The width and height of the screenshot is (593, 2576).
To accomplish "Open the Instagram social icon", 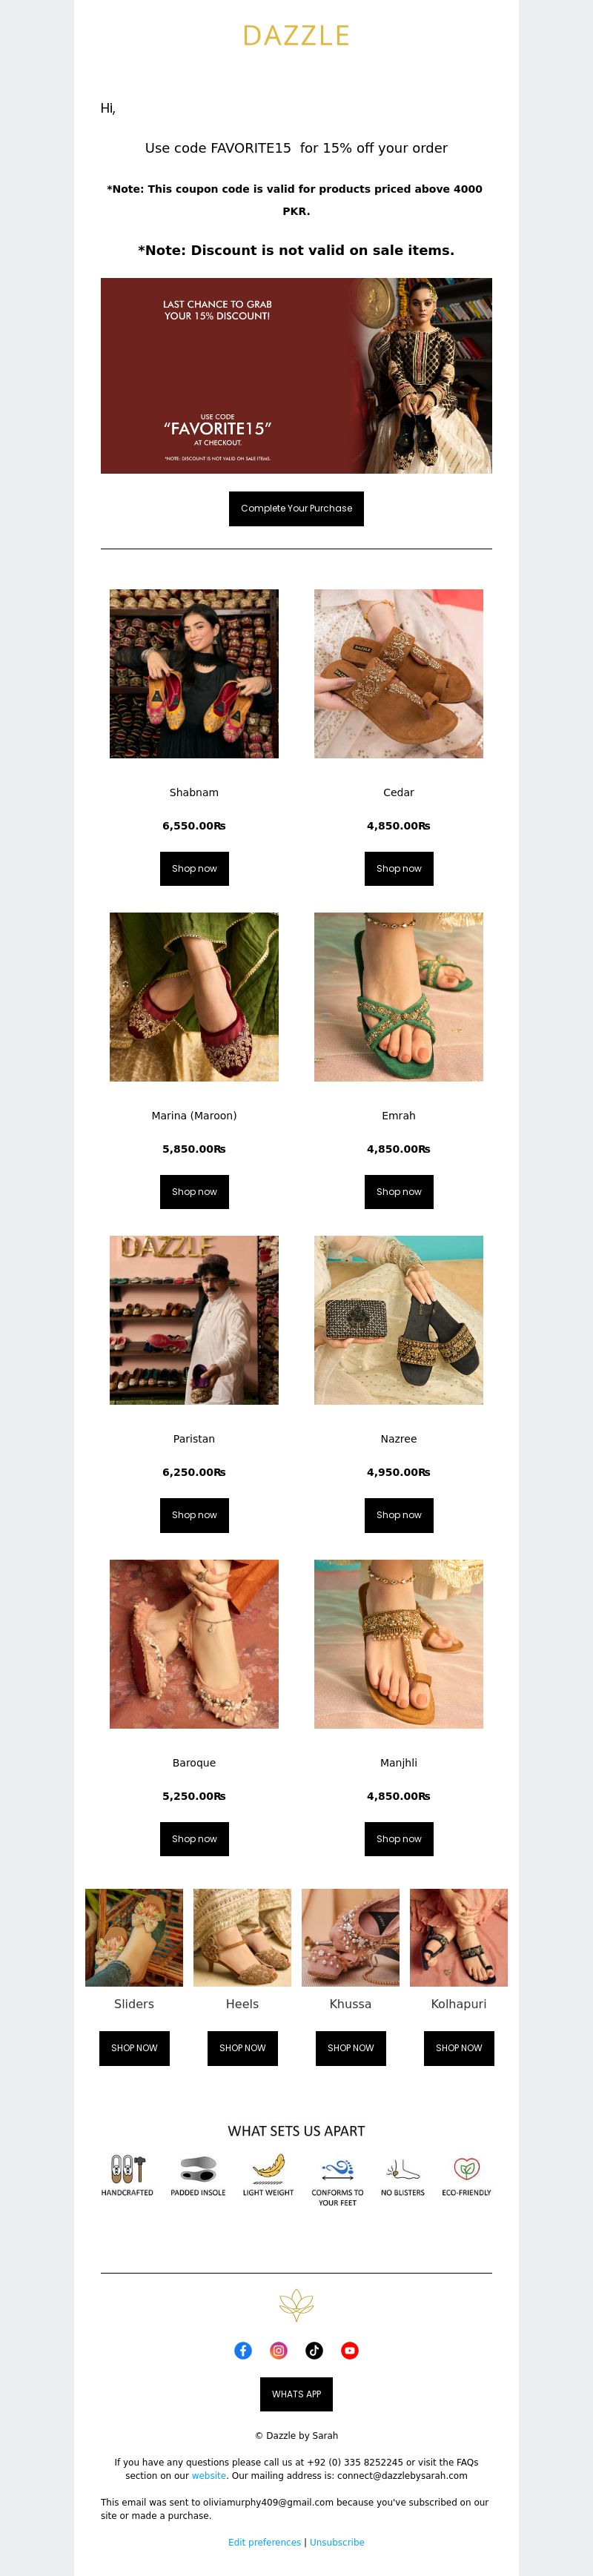I will (x=279, y=2350).
